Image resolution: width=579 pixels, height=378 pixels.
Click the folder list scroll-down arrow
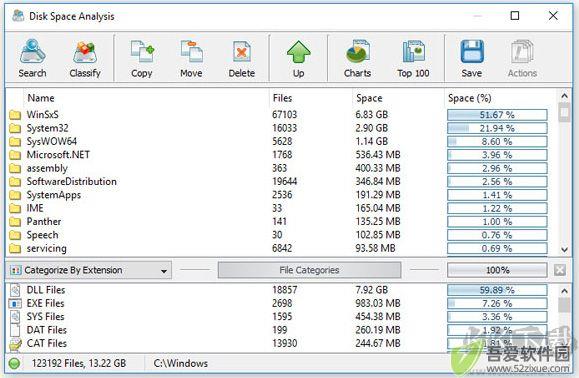564,250
